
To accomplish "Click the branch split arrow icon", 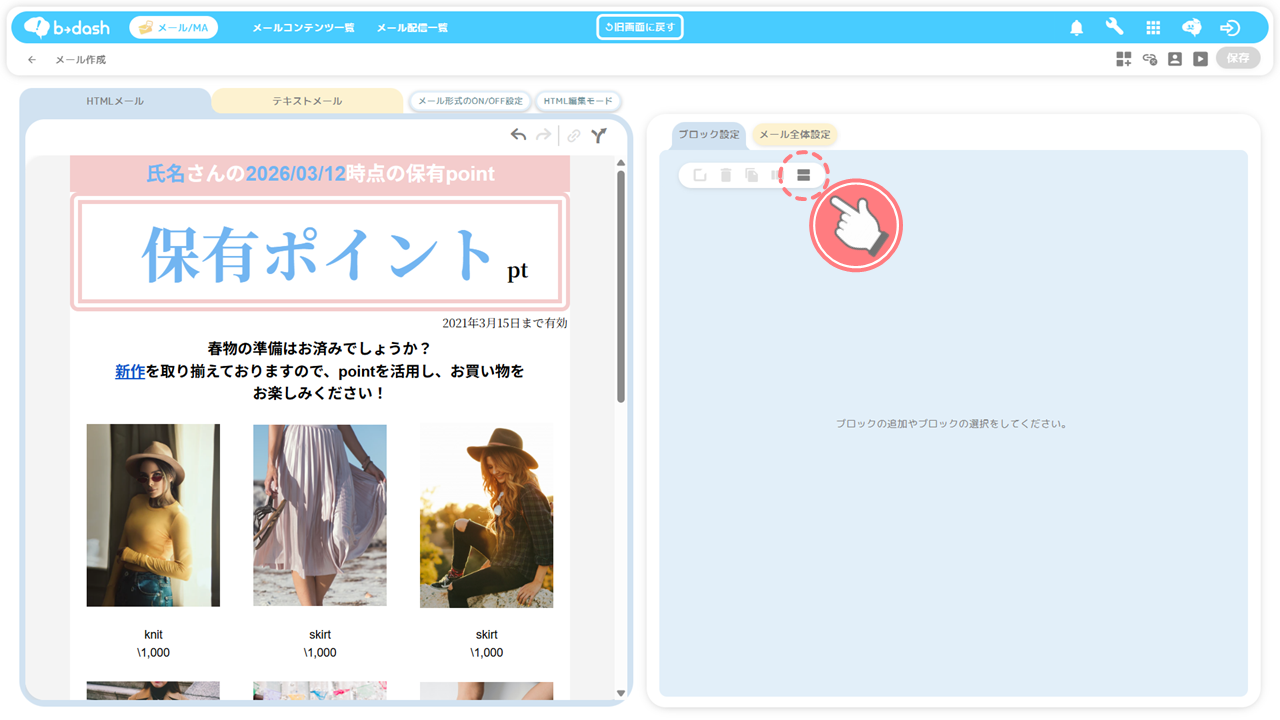I will 598,136.
